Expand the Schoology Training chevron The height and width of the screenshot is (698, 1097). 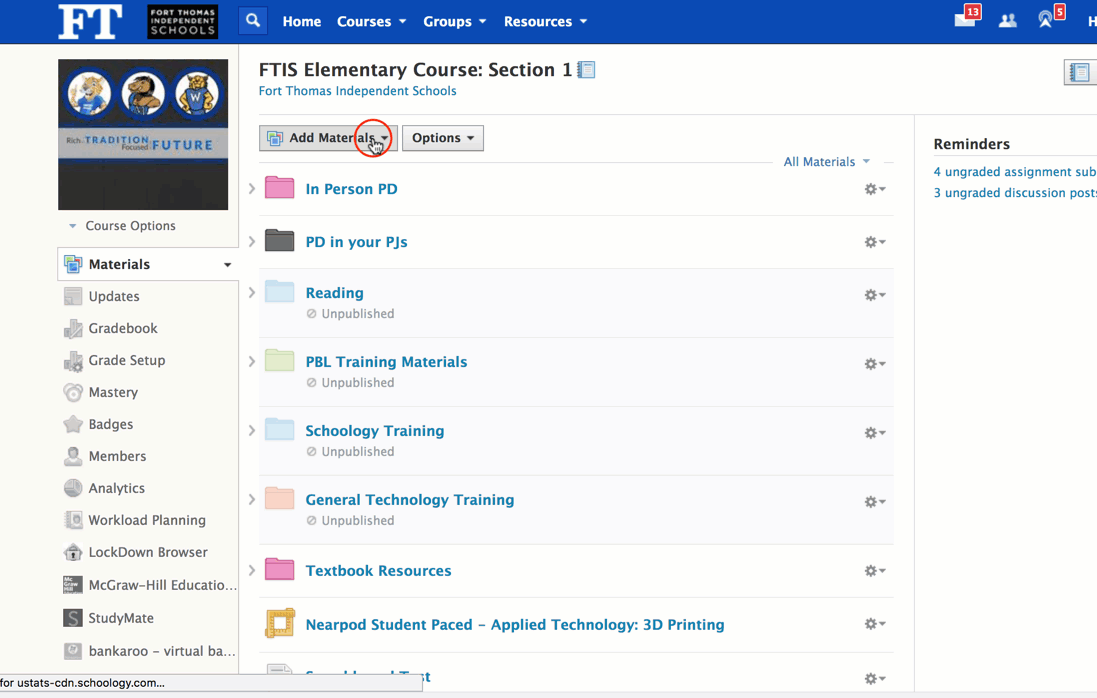(252, 430)
